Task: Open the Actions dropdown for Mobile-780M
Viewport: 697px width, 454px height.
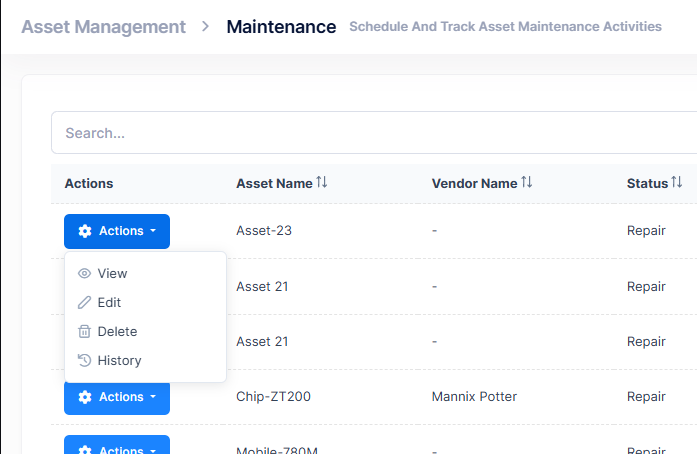Action: tap(117, 445)
